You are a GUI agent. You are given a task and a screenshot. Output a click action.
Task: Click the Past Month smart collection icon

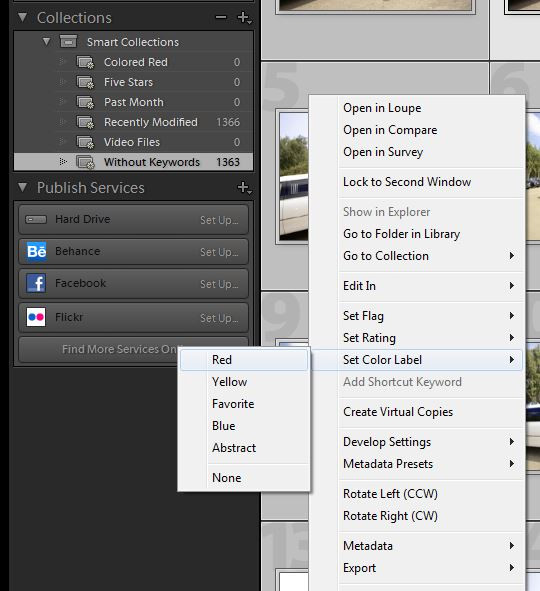[x=85, y=102]
